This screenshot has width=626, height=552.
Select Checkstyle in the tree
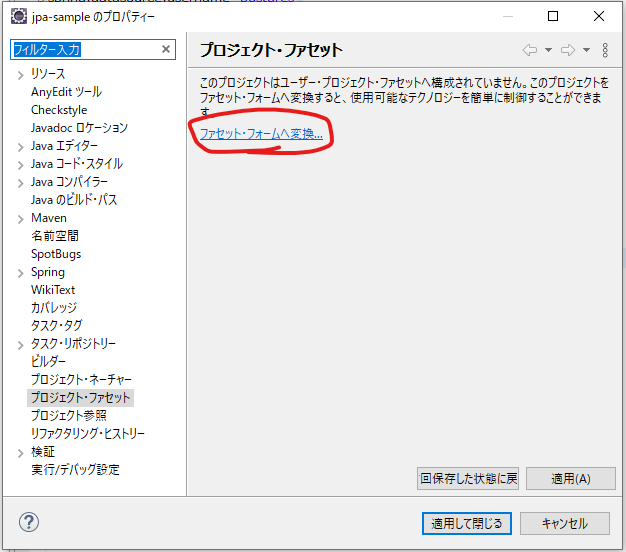click(59, 110)
